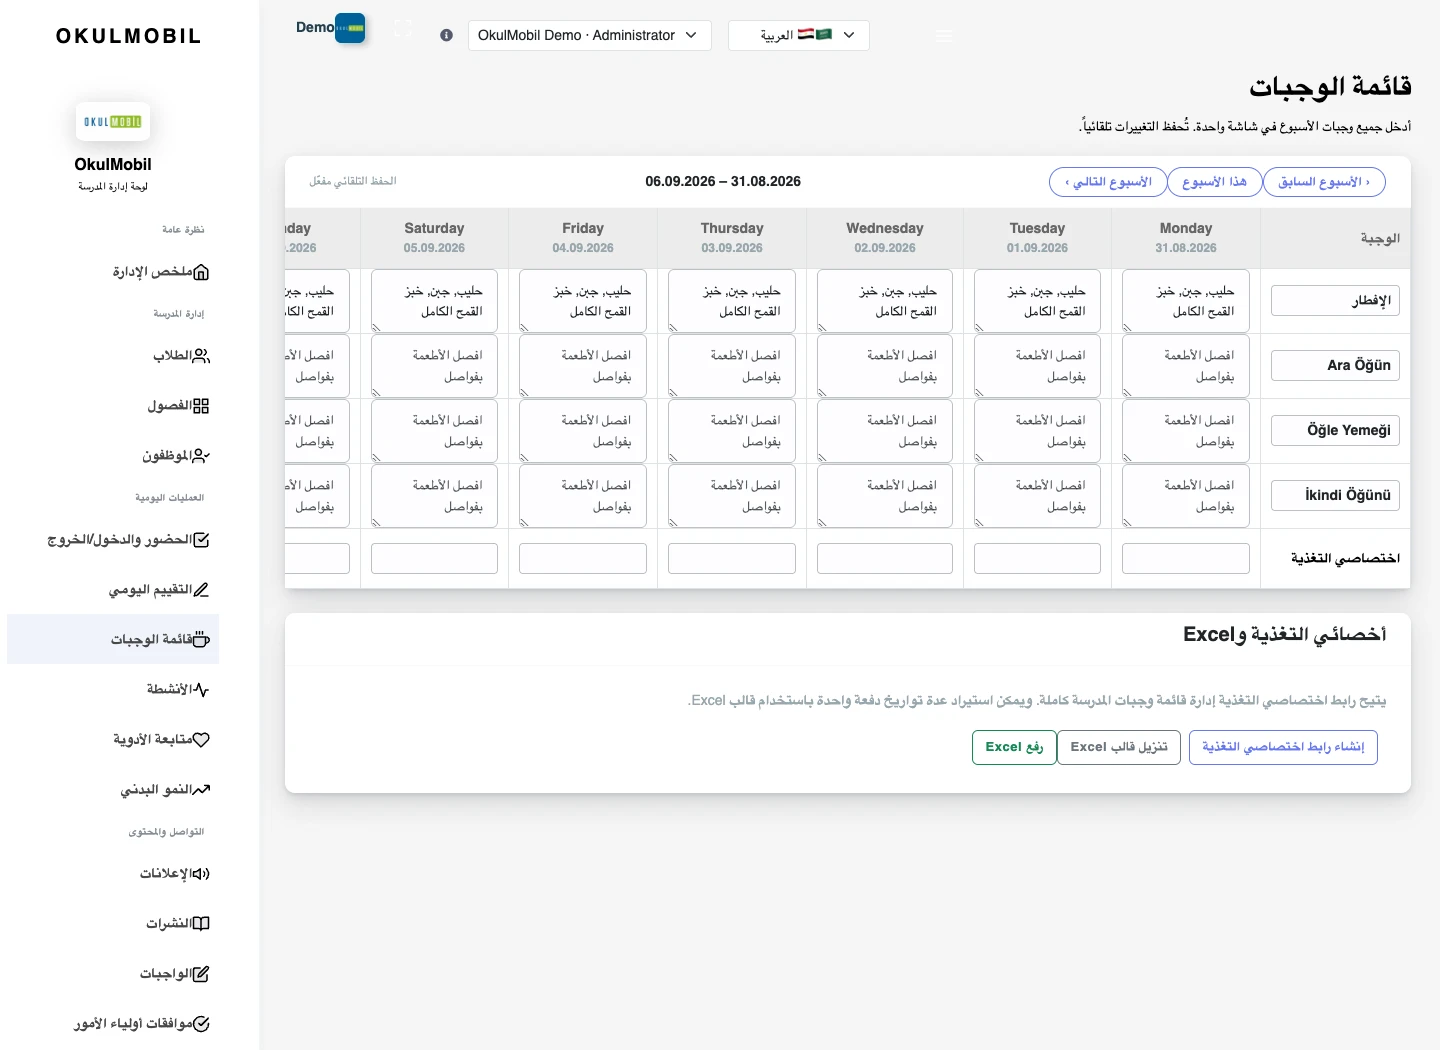The width and height of the screenshot is (1440, 1050).
Task: Go to the next week
Action: (1108, 182)
